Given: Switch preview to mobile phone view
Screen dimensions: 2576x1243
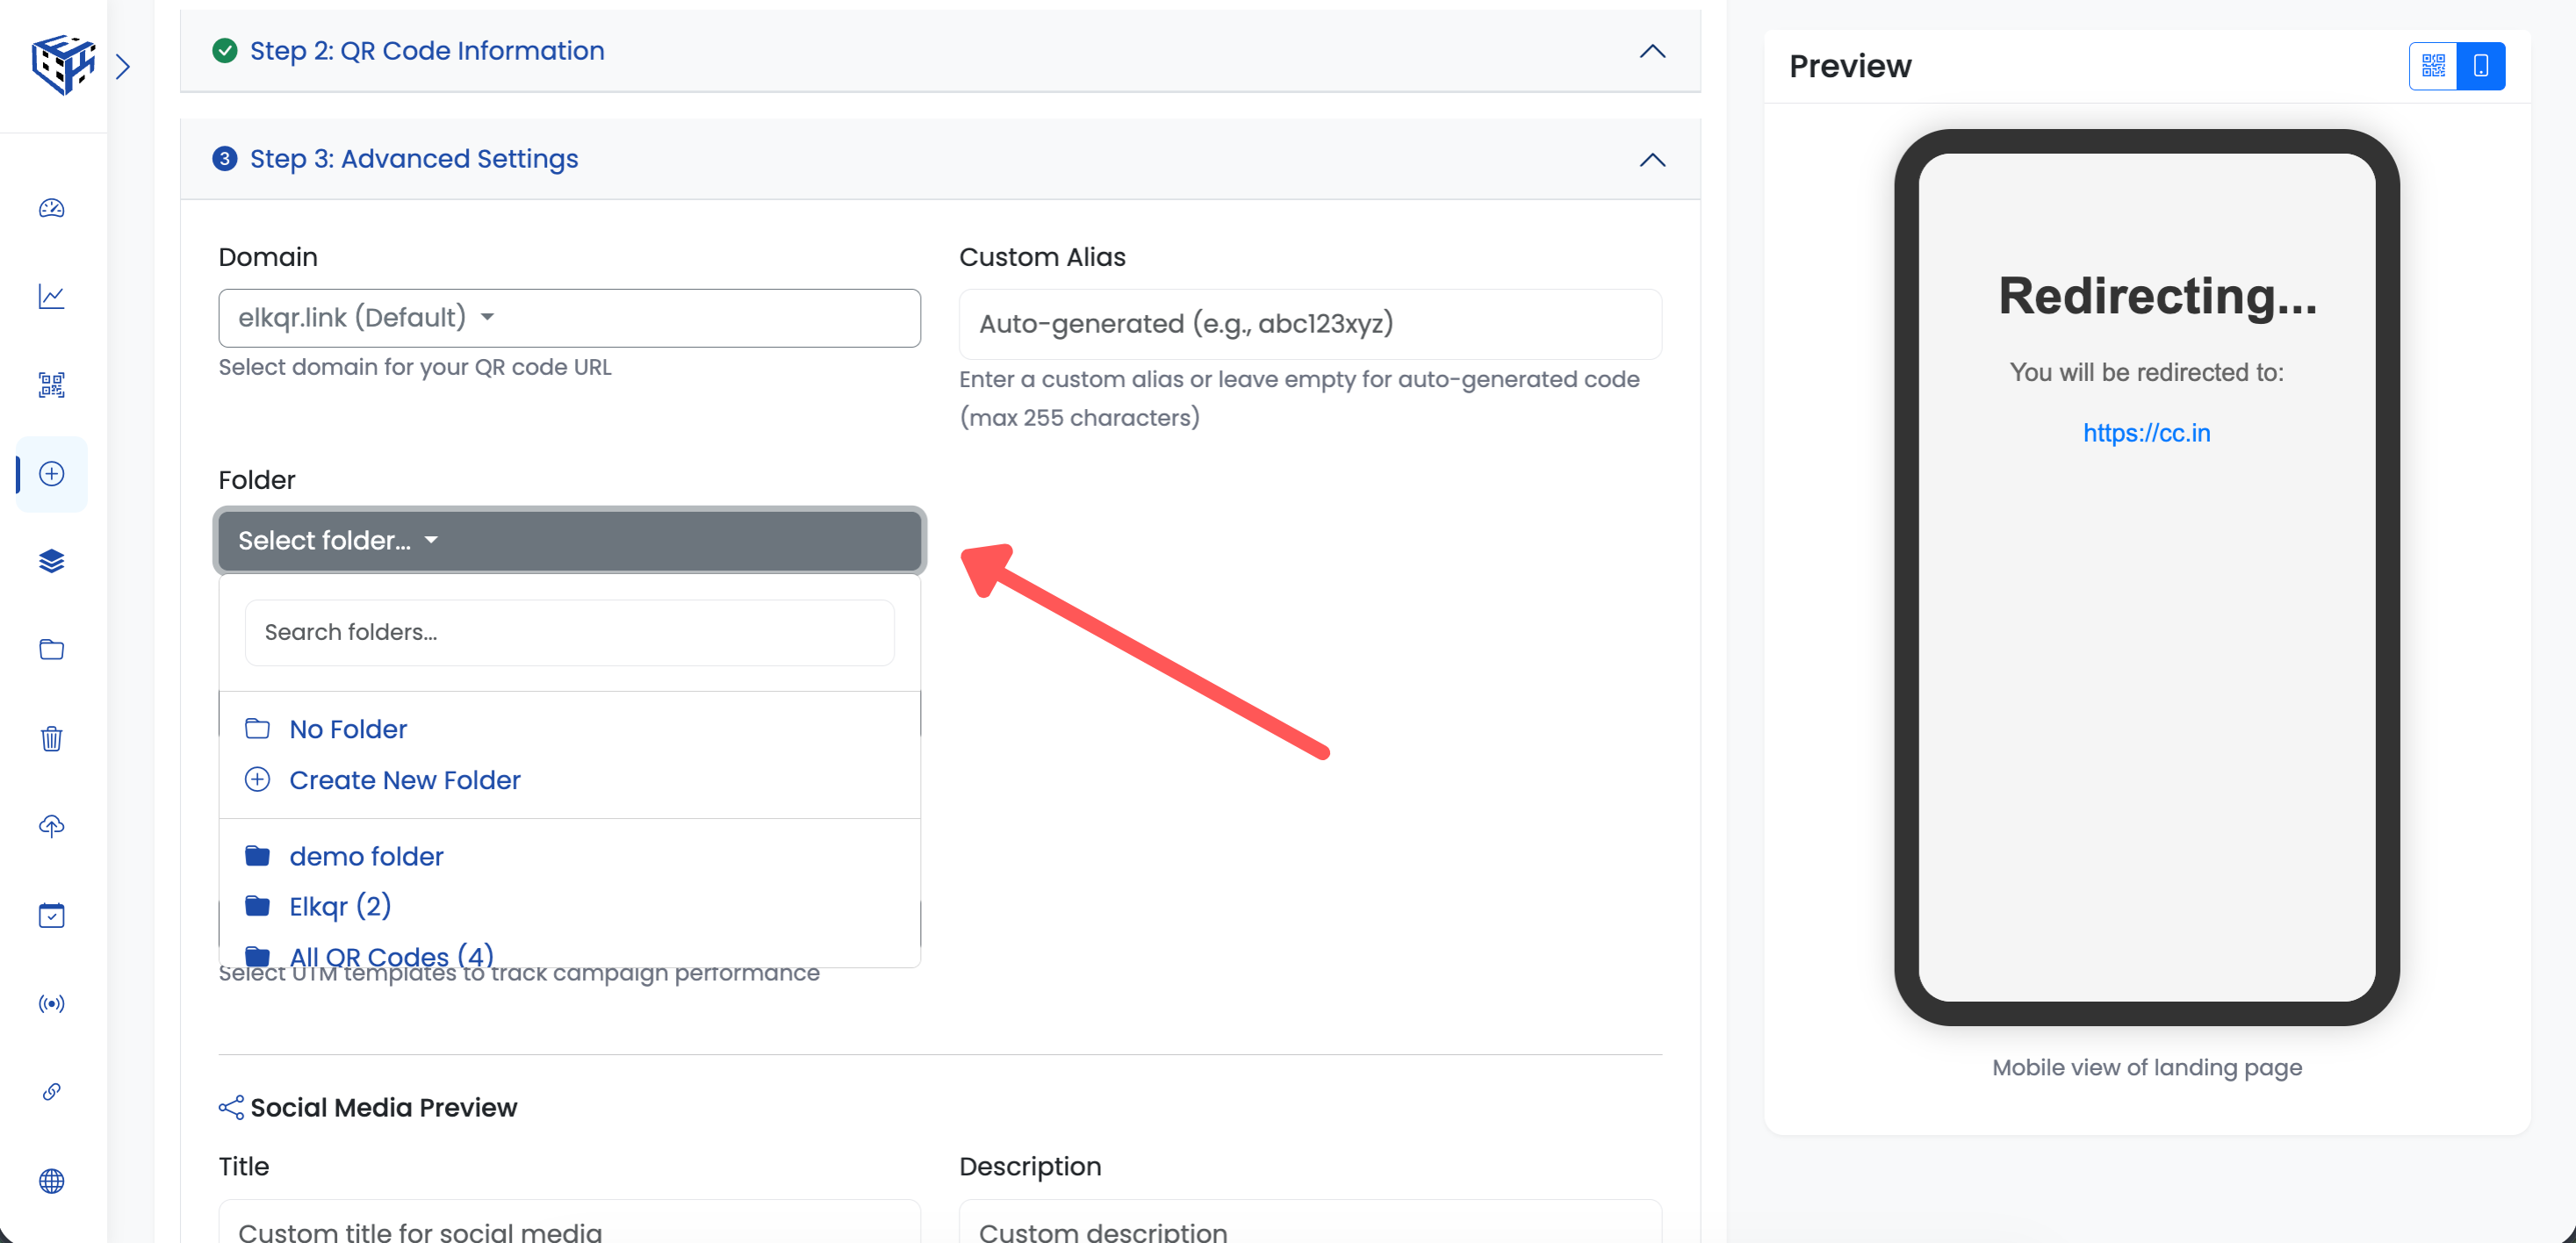Looking at the screenshot, I should click(2482, 66).
